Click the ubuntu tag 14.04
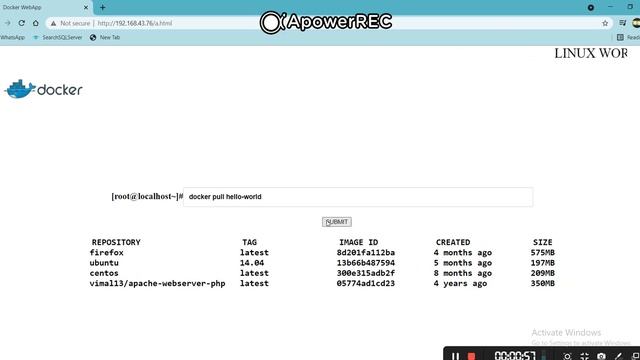Screen dimensions: 640x360 [x=252, y=263]
